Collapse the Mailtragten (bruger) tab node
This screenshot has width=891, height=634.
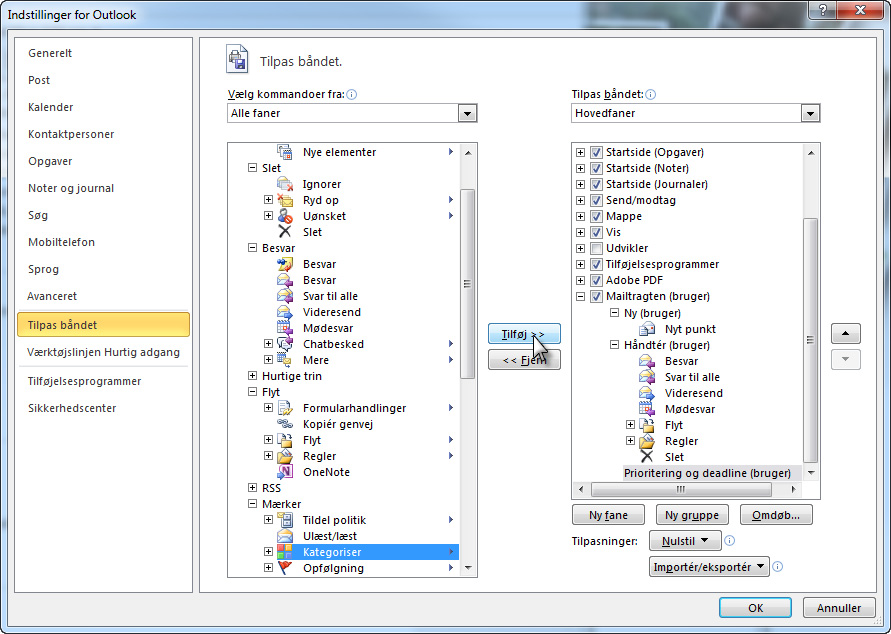(580, 296)
